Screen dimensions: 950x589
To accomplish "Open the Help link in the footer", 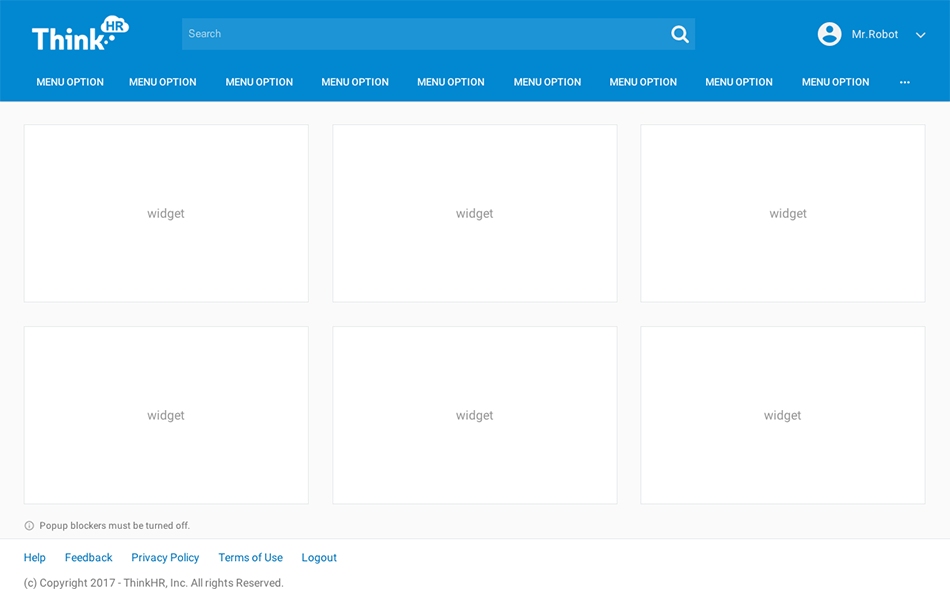I will pos(35,558).
